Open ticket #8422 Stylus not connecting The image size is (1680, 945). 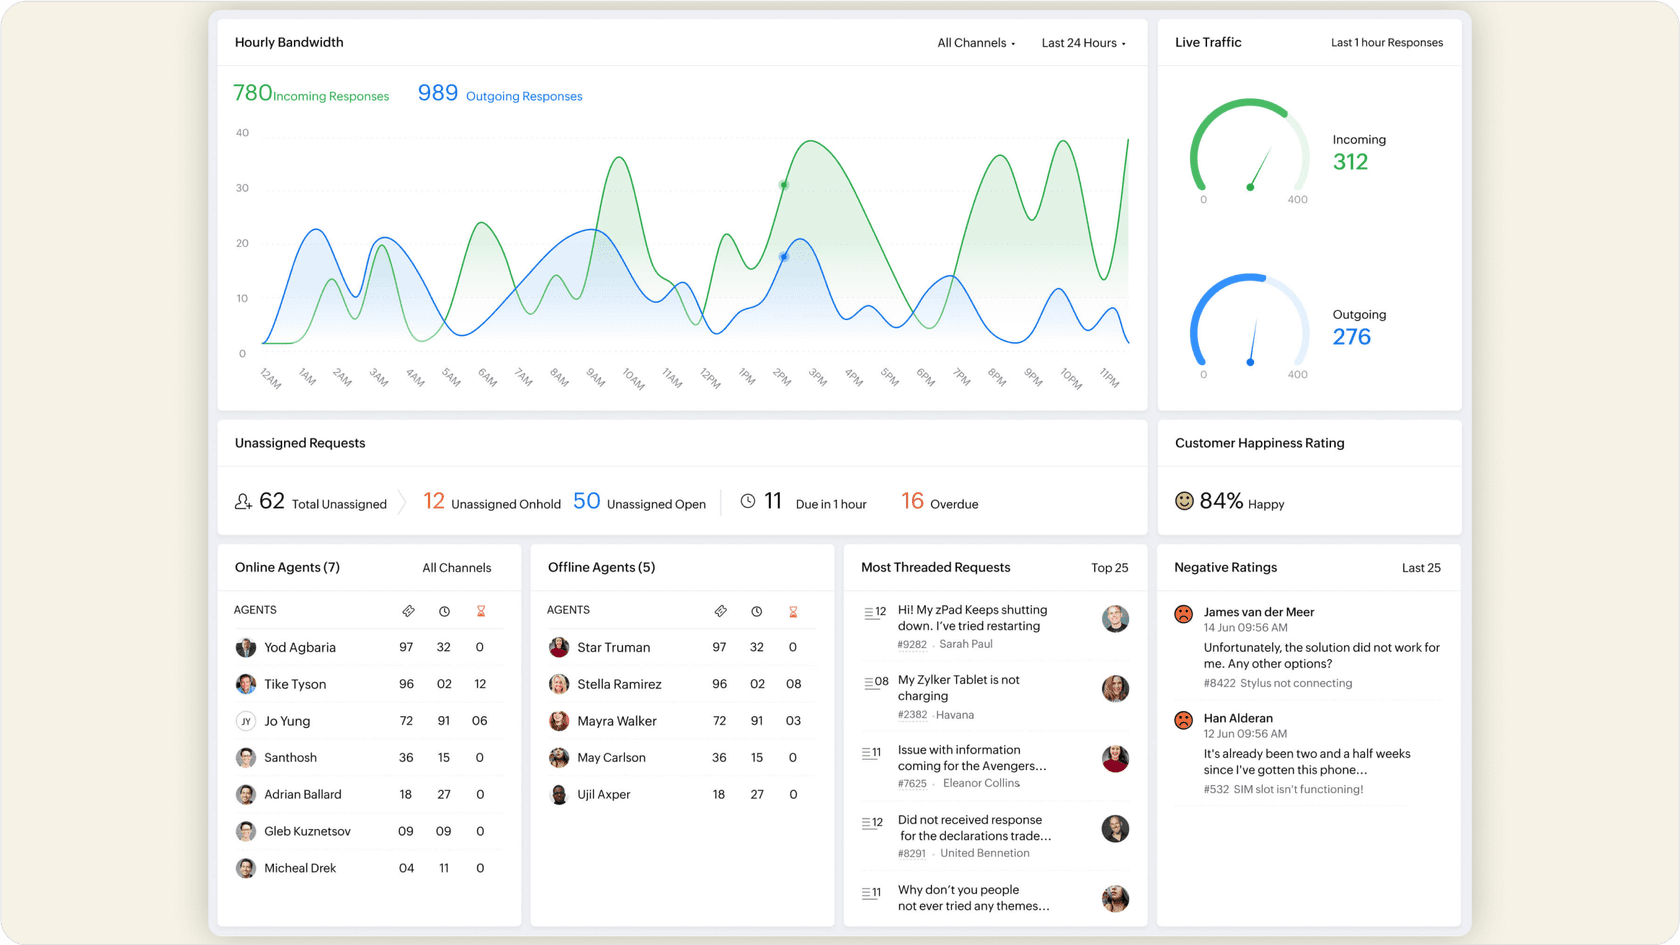pyautogui.click(x=1278, y=683)
